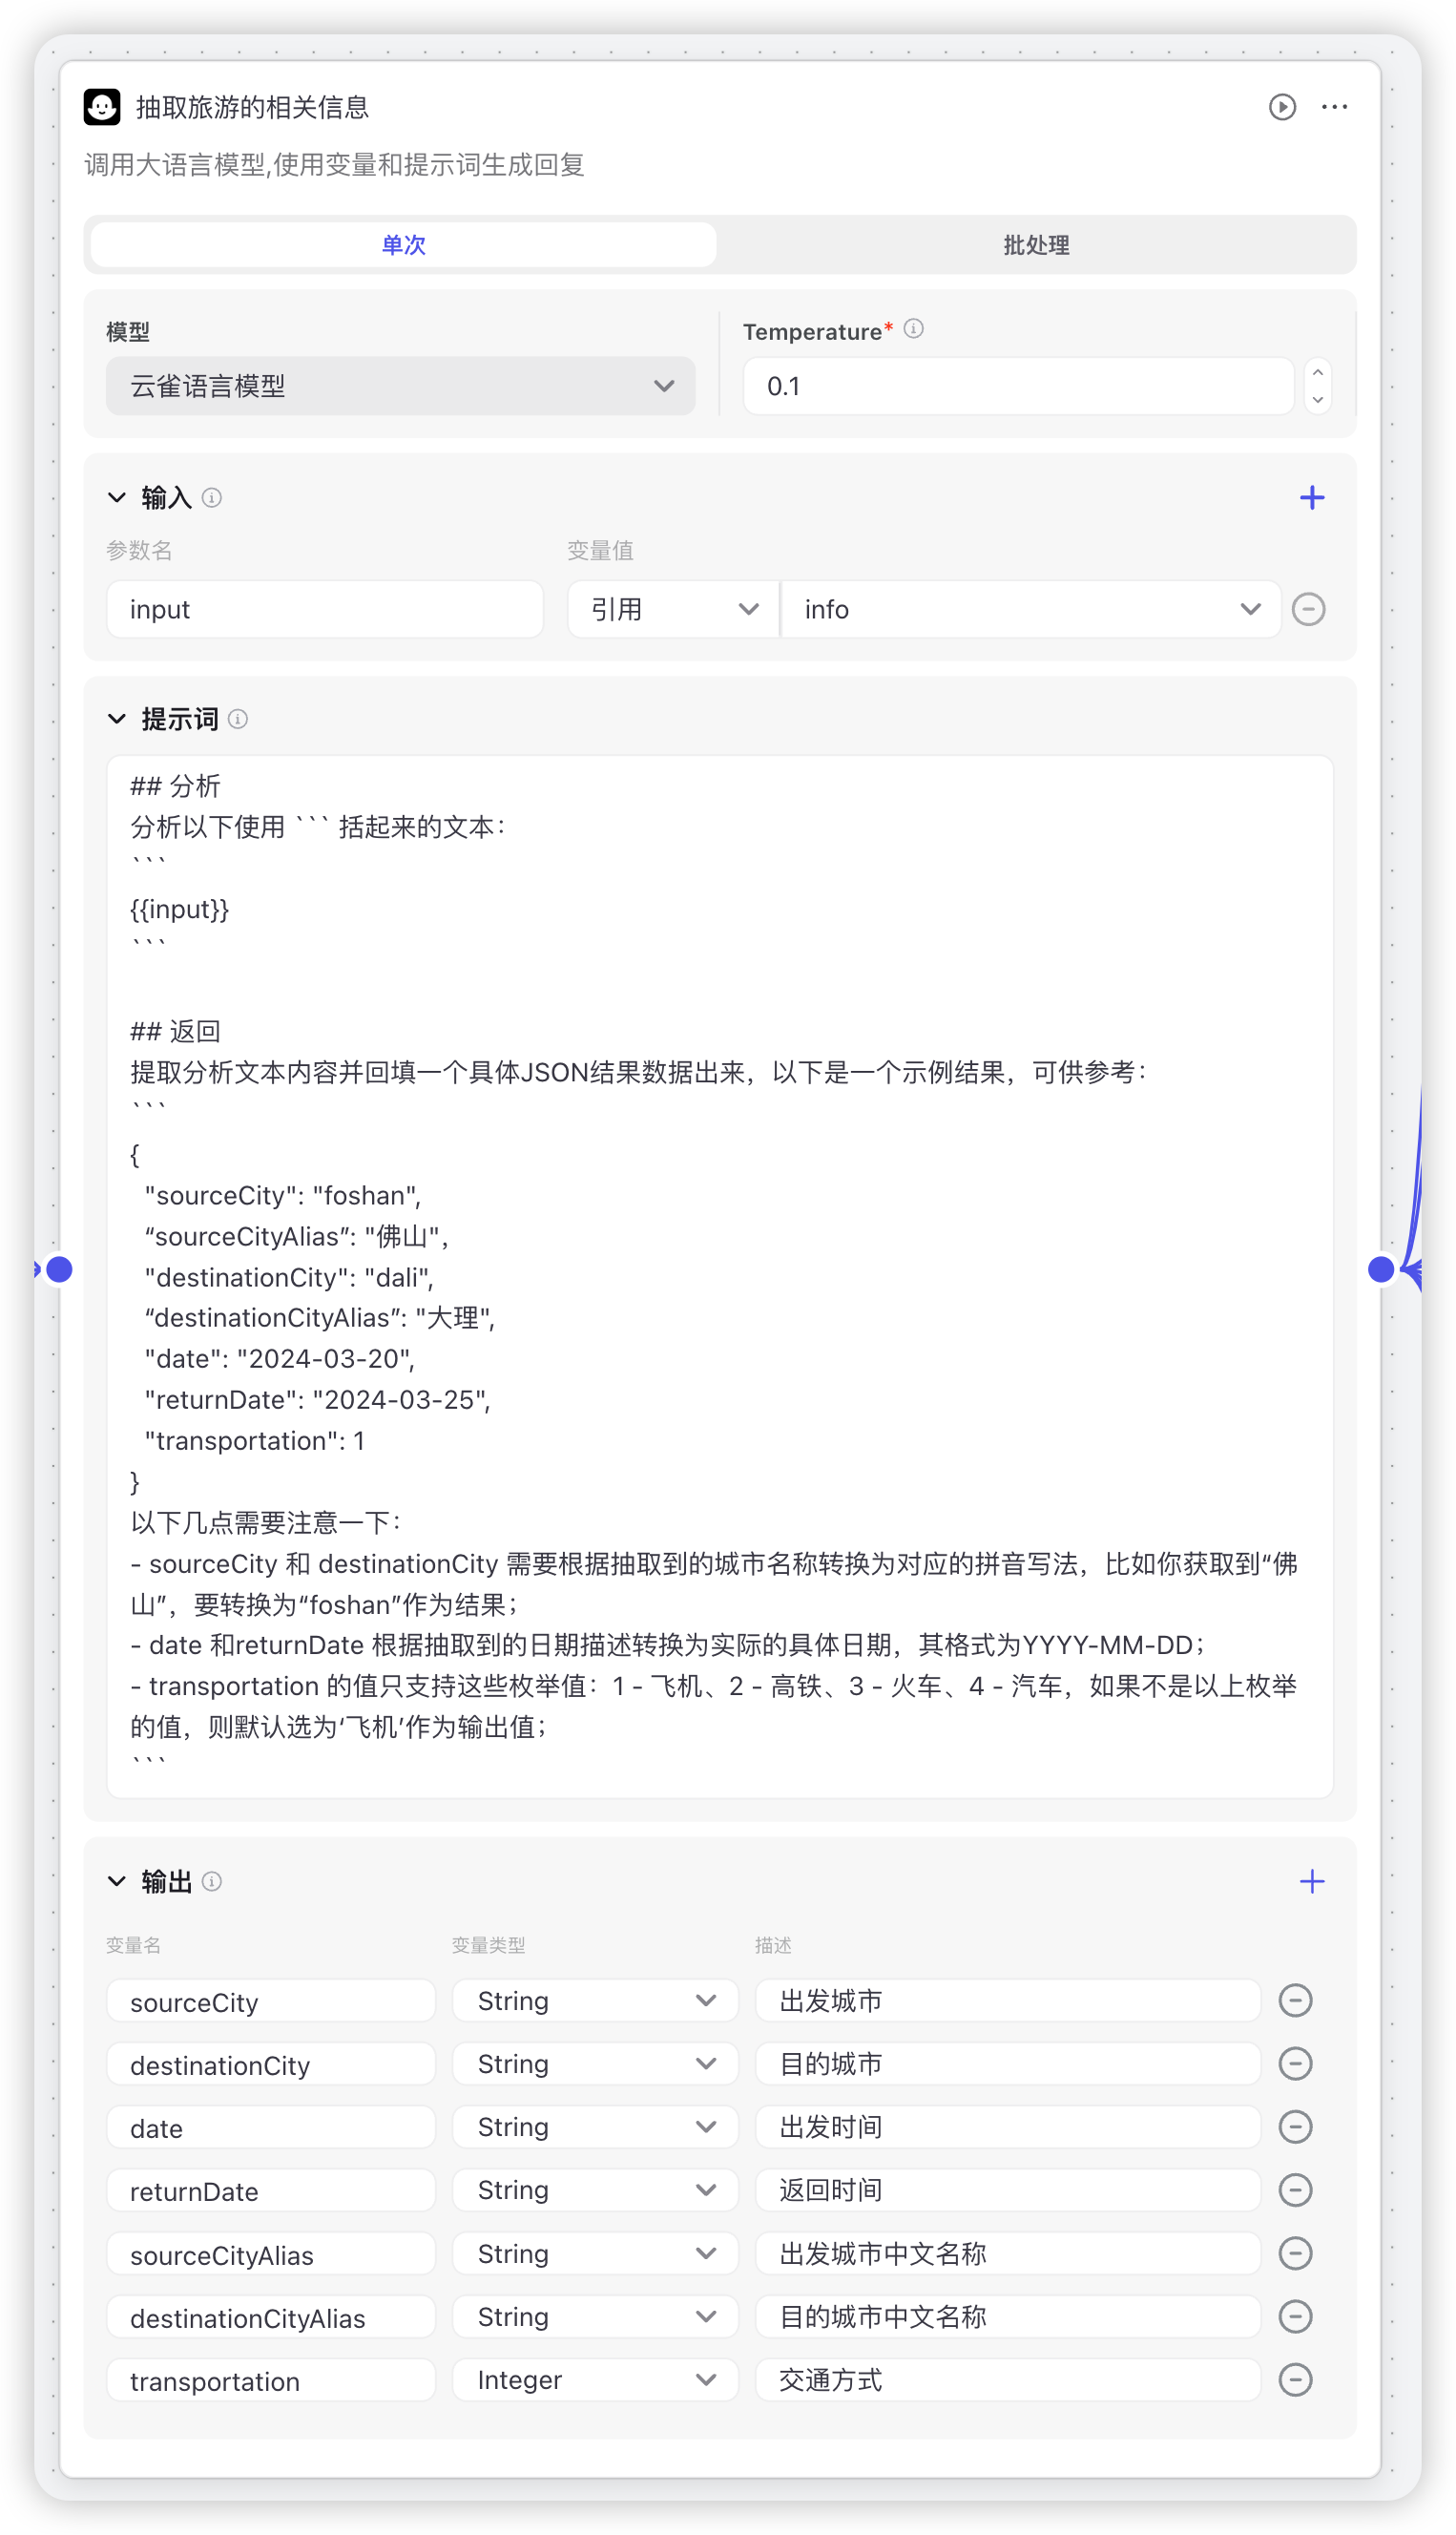The width and height of the screenshot is (1456, 2535).
Task: Run the node with the play icon
Action: 1282,107
